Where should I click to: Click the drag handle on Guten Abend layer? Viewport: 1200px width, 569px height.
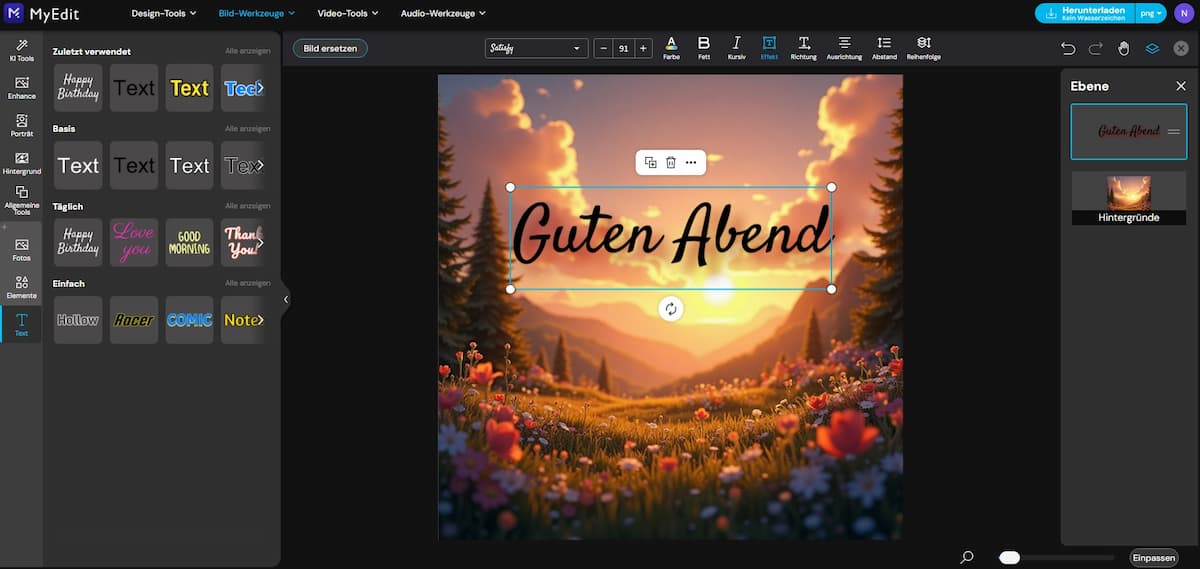1174,132
